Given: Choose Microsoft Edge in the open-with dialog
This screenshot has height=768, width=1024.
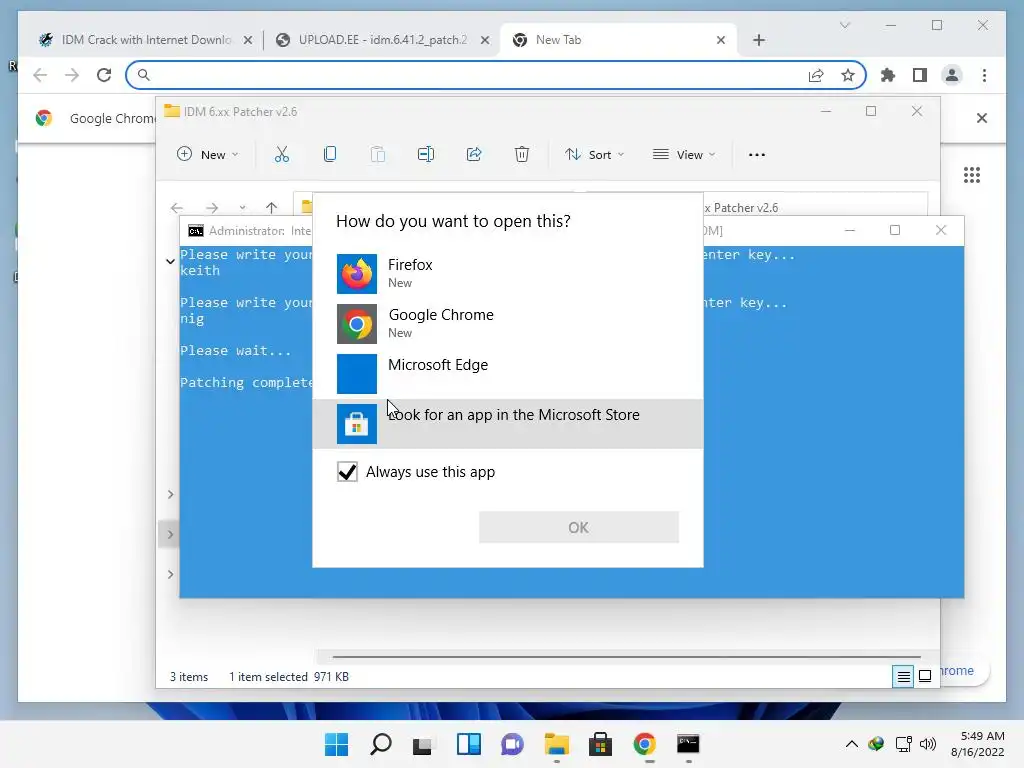Looking at the screenshot, I should [x=507, y=374].
